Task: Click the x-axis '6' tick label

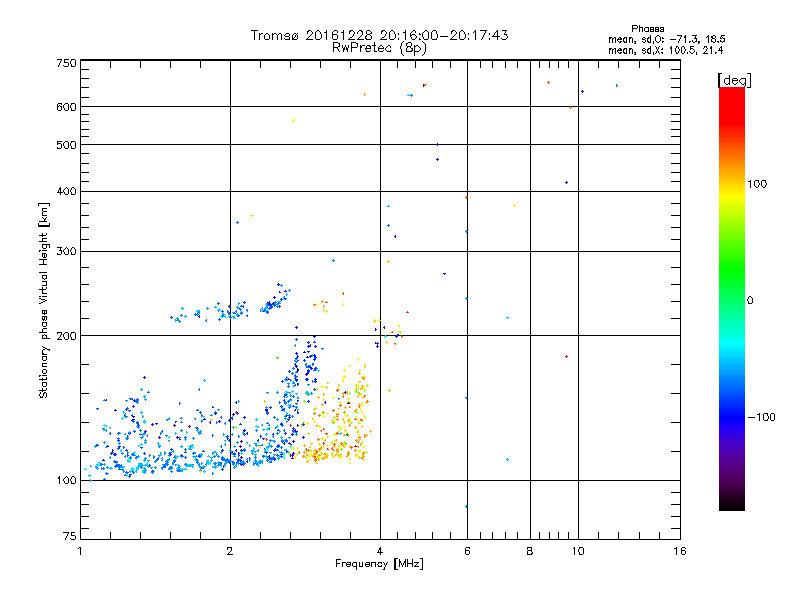Action: click(x=467, y=551)
